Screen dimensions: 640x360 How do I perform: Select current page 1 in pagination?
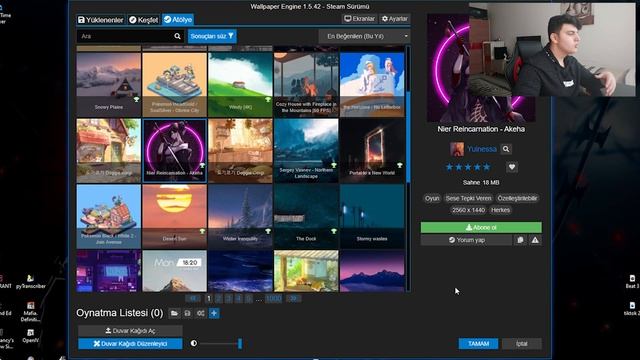click(209, 298)
